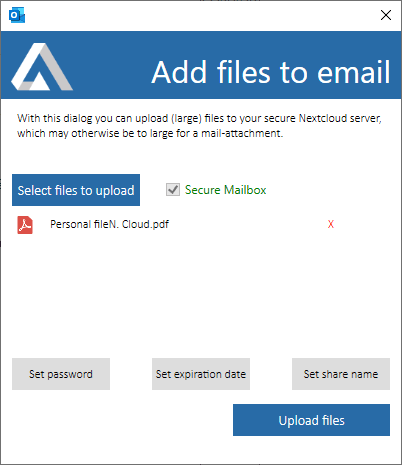
Task: Click the Add files to email heading
Action: [x=271, y=72]
